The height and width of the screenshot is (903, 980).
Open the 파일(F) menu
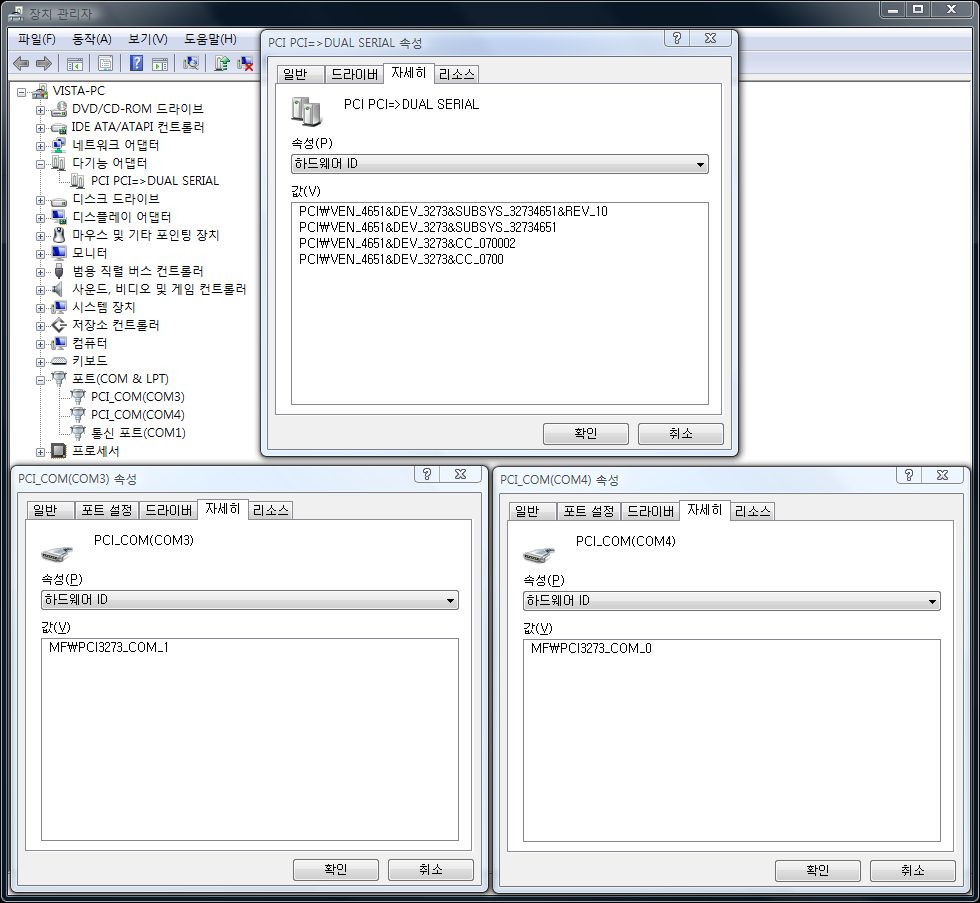click(37, 39)
